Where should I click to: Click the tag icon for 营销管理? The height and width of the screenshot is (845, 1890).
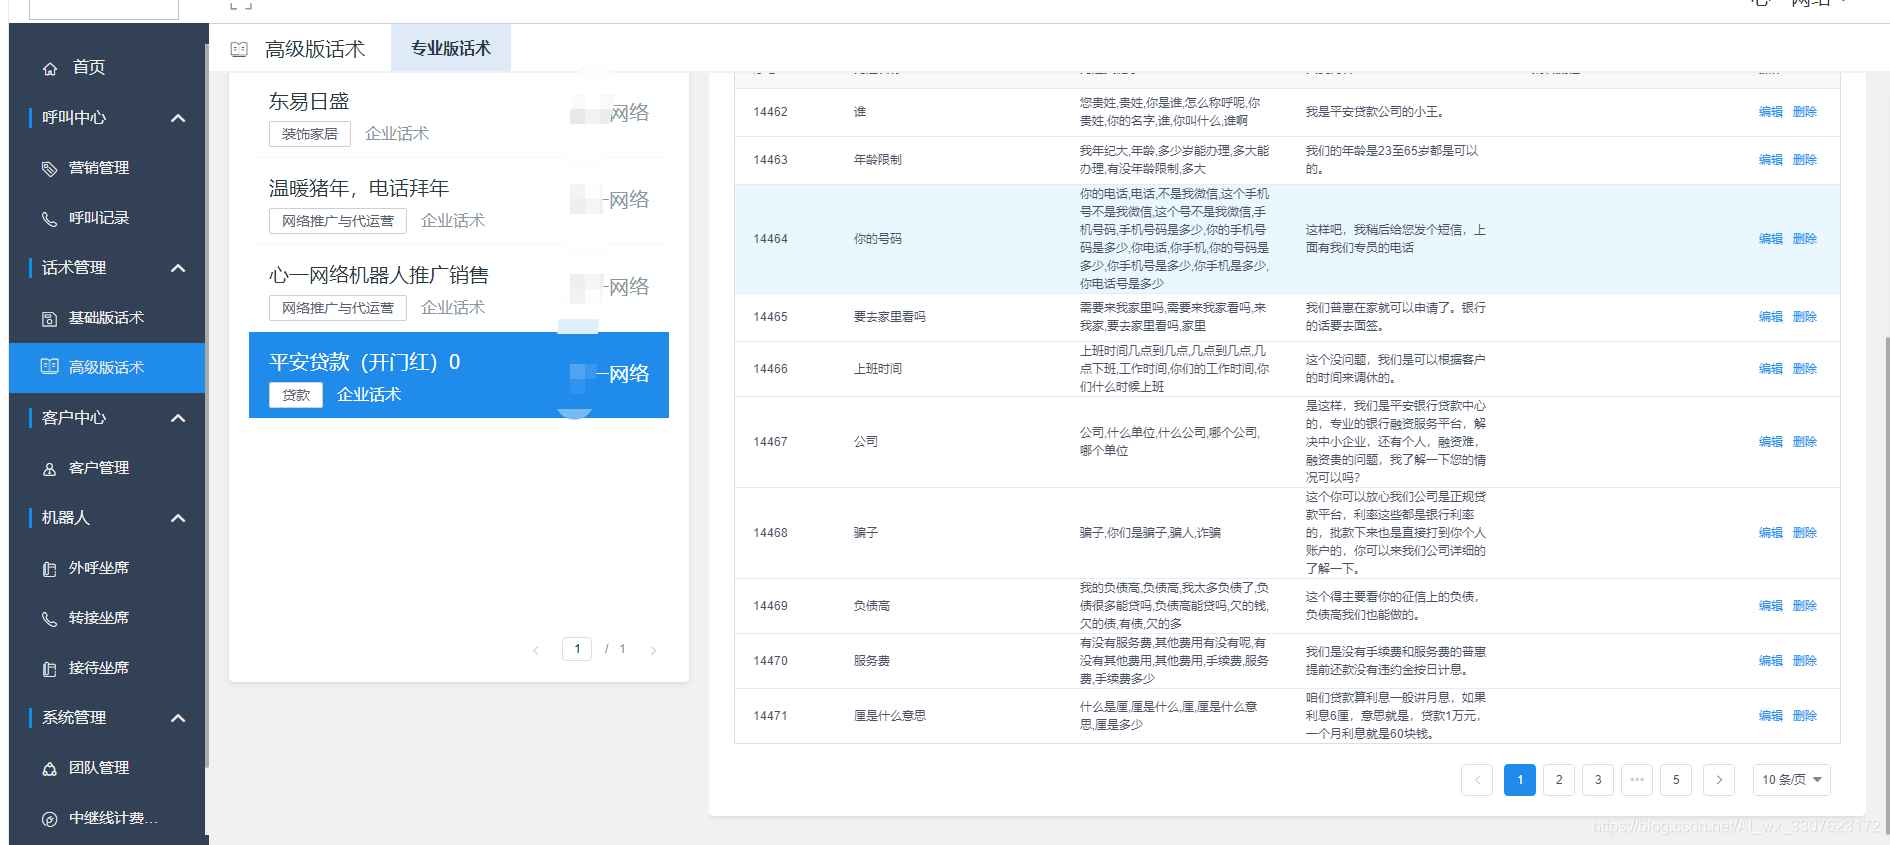pyautogui.click(x=49, y=168)
